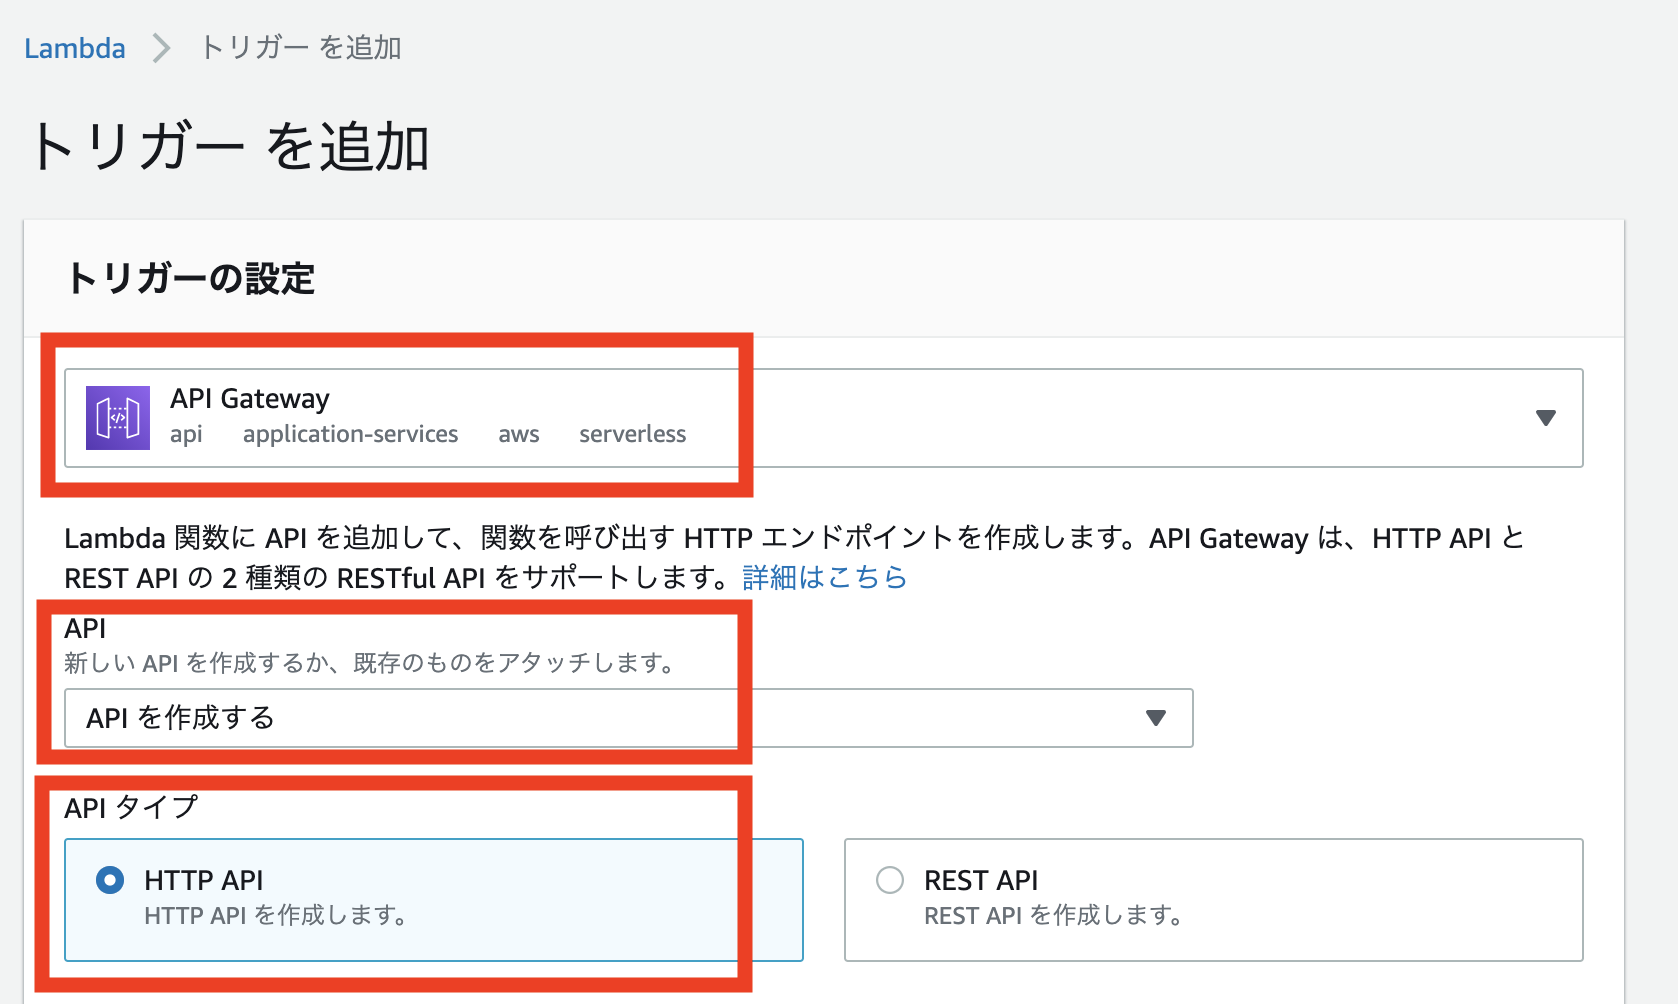Click the 'application-services' tag text
Screen dimensions: 1678x1004
coord(350,434)
